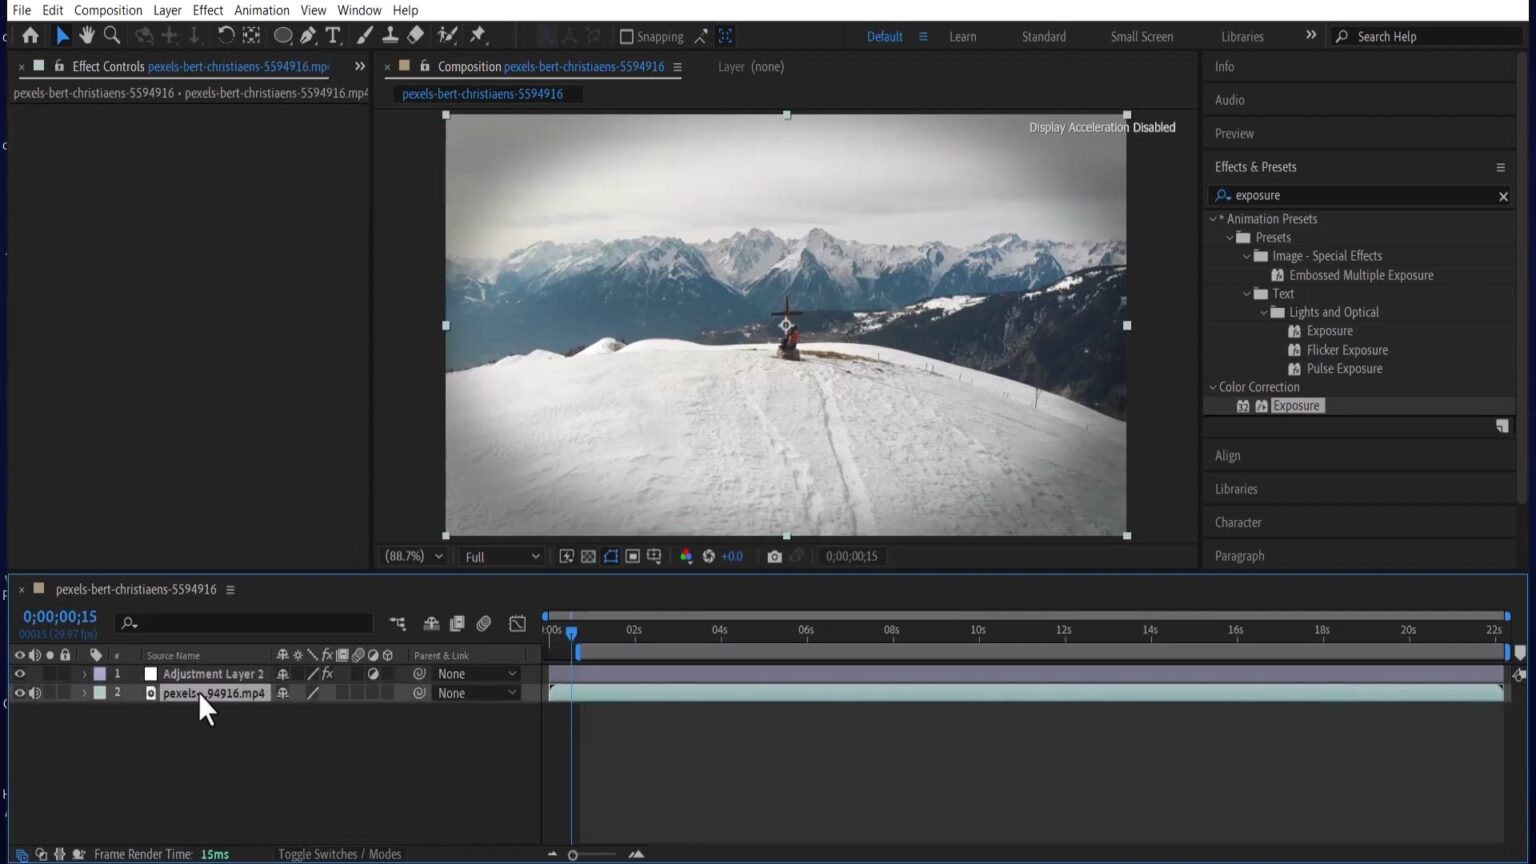
Task: Enable the Snapping checkbox
Action: point(627,37)
